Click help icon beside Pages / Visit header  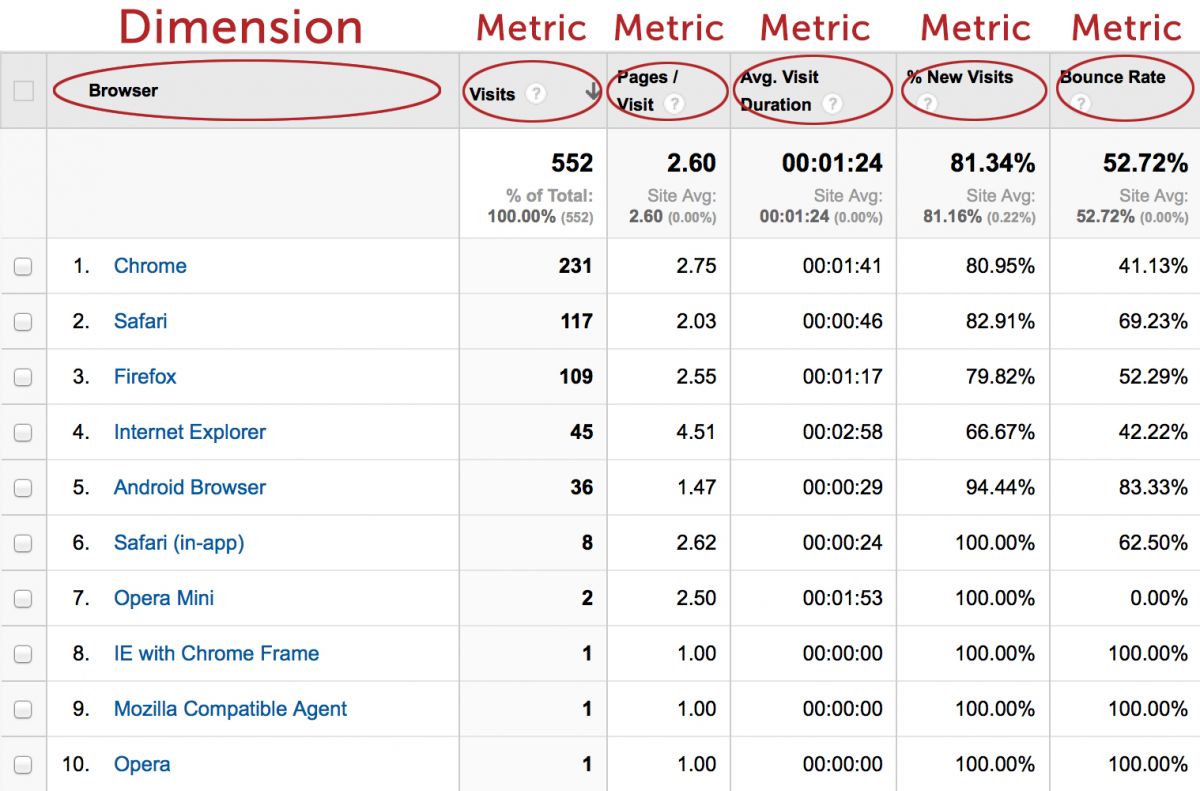click(x=674, y=104)
